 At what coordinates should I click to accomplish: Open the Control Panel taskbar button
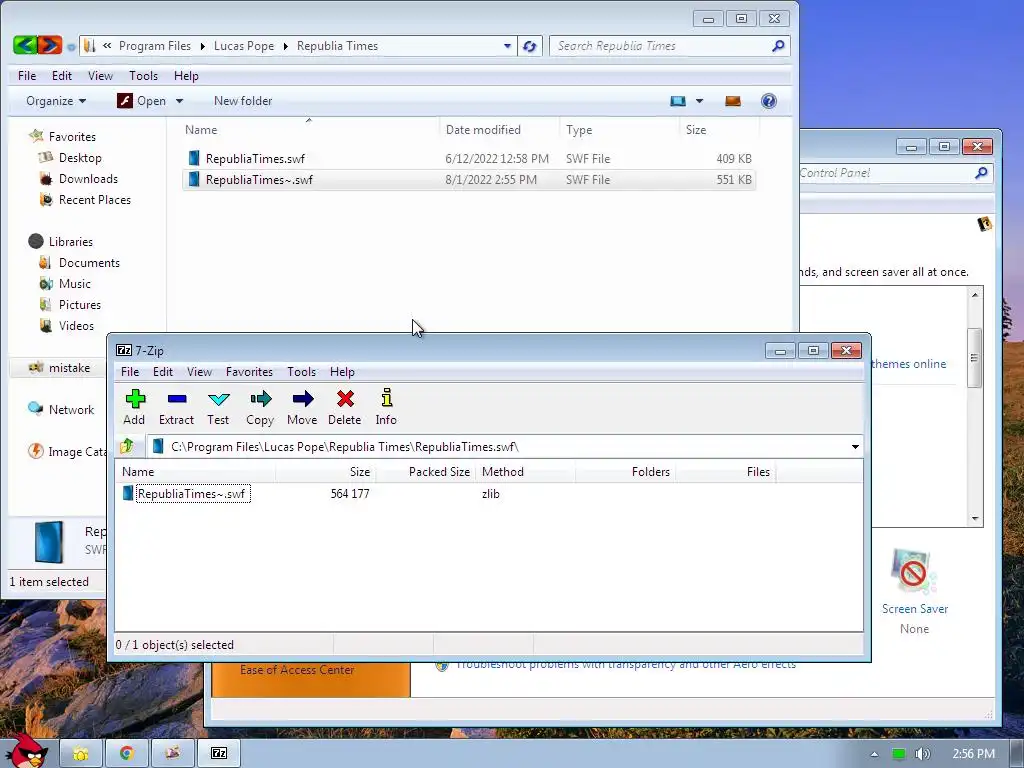point(172,754)
